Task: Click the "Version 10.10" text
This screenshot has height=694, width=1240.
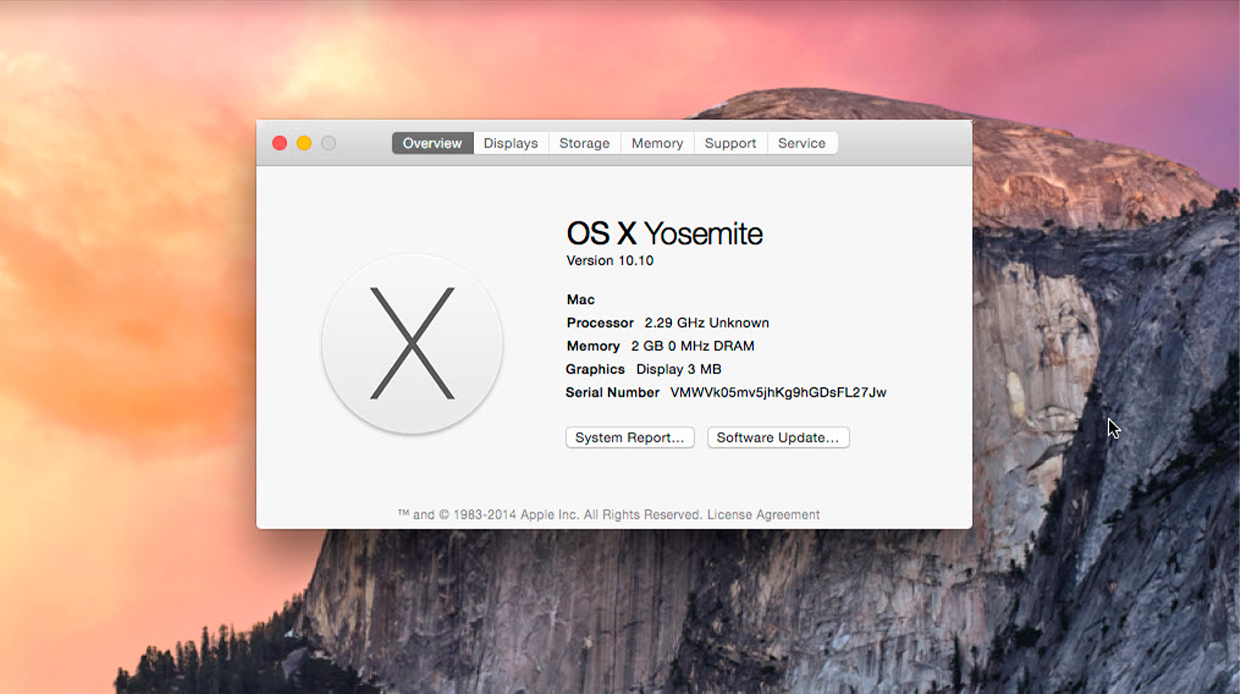Action: [610, 261]
